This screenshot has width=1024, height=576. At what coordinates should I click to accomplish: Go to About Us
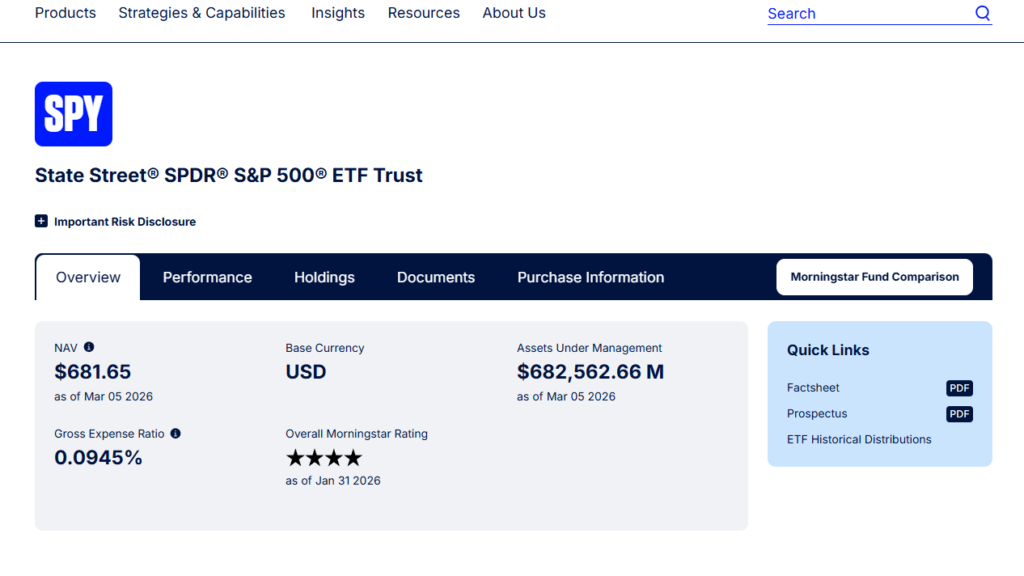tap(513, 13)
